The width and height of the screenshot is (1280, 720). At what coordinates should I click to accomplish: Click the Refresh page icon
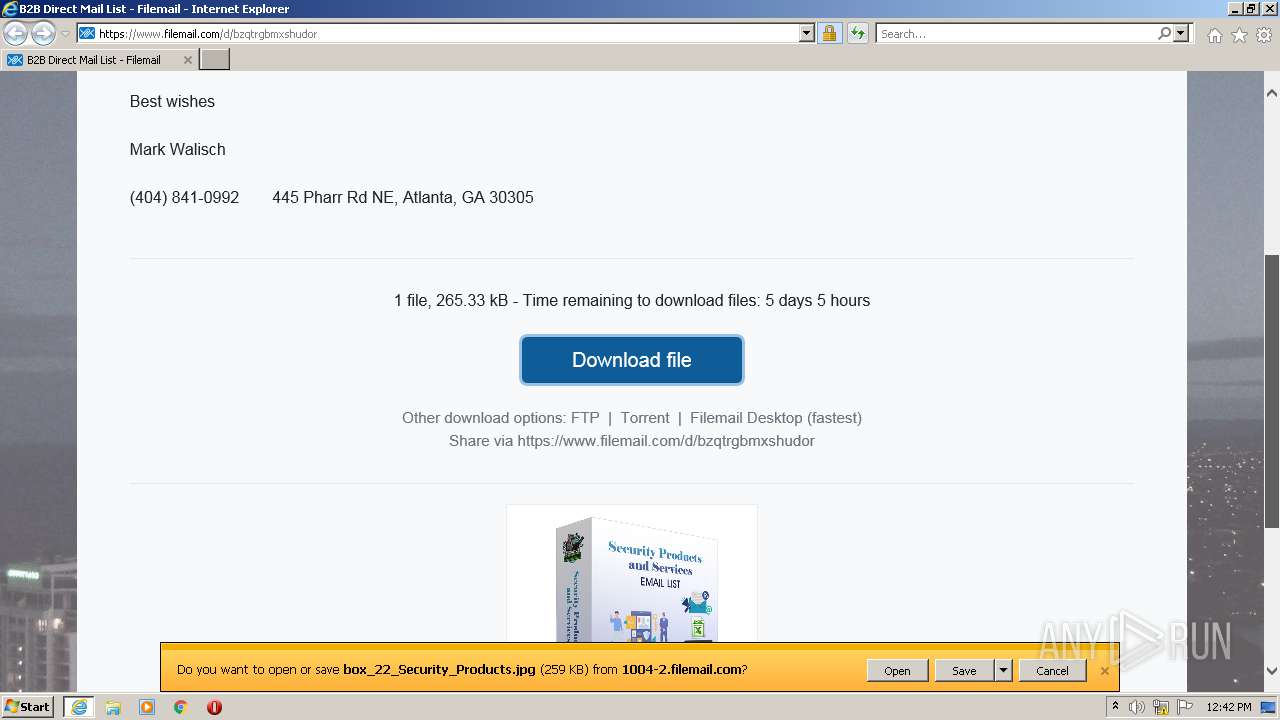point(857,34)
